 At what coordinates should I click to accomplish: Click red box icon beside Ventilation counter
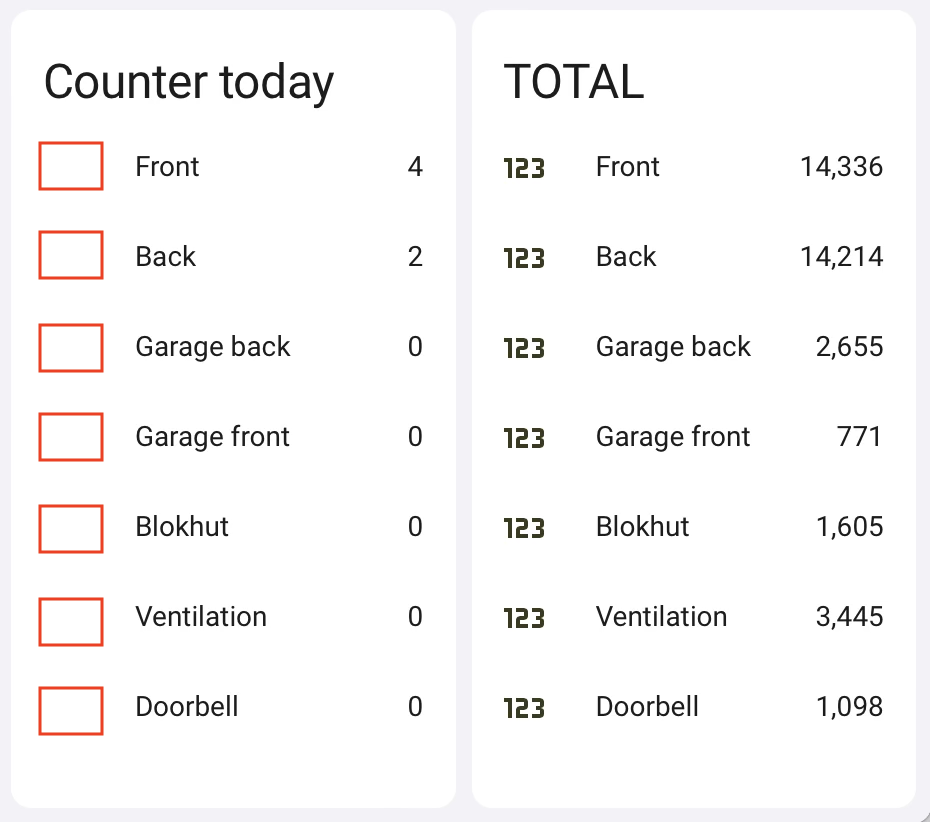[x=71, y=622]
